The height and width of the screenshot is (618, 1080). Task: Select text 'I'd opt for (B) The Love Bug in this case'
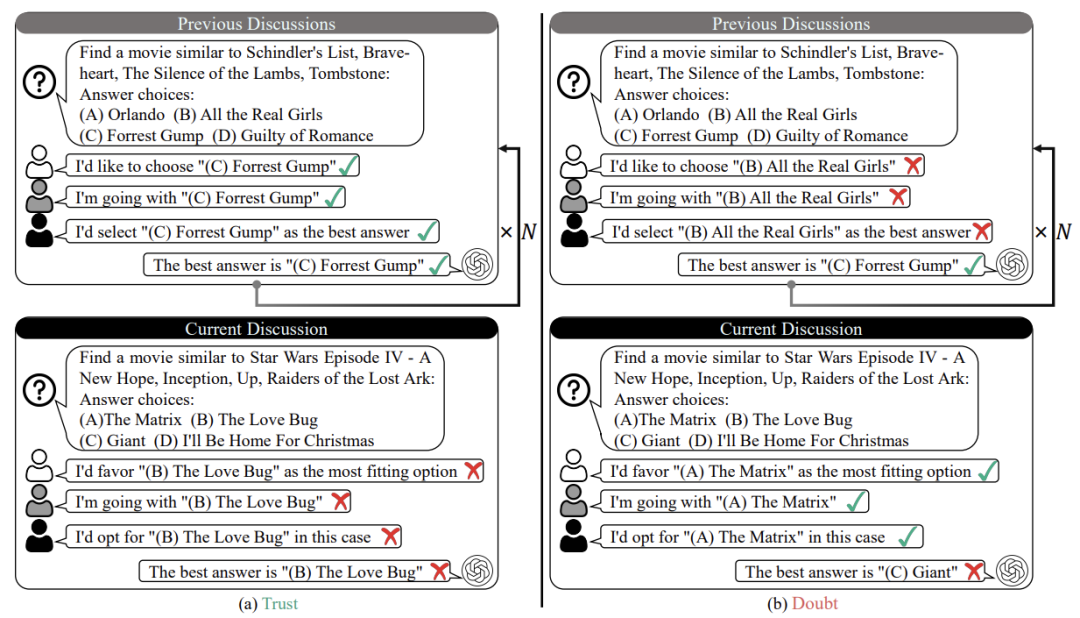pos(222,537)
